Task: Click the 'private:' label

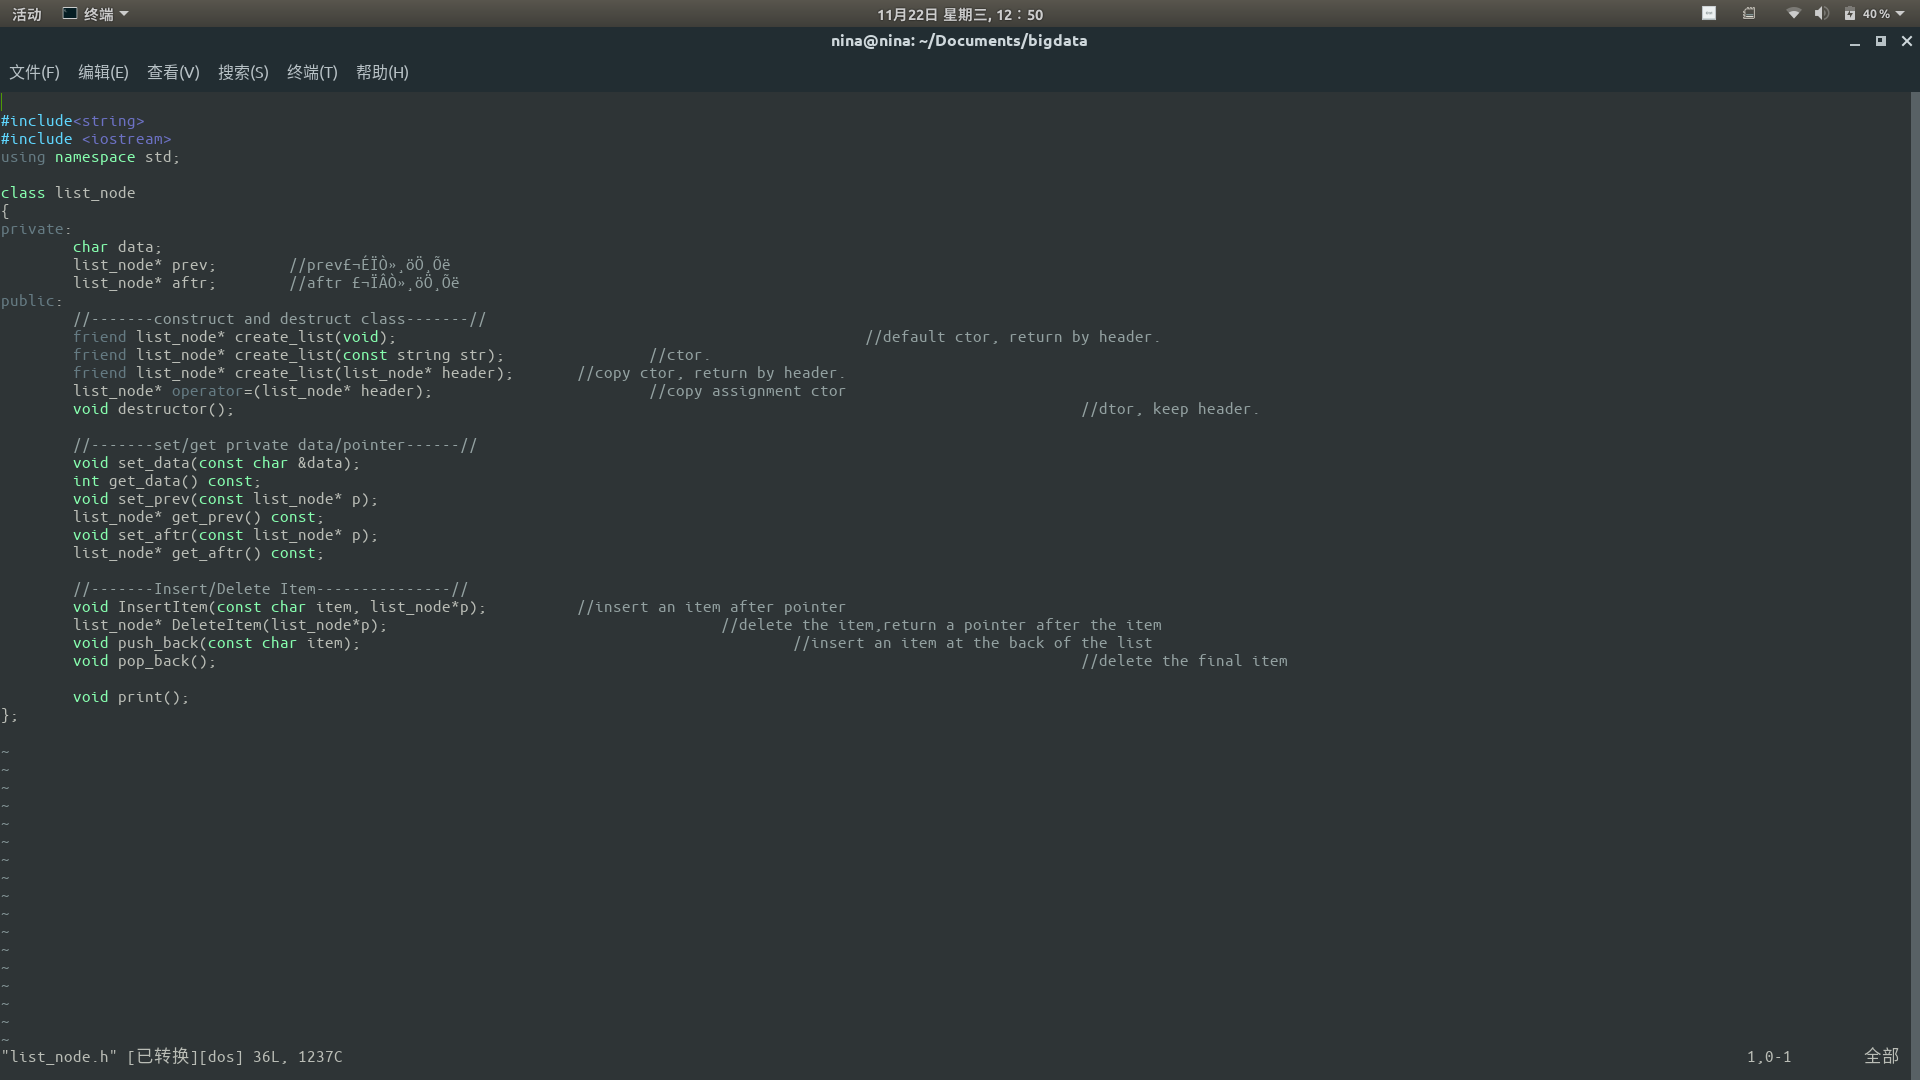Action: [36, 229]
